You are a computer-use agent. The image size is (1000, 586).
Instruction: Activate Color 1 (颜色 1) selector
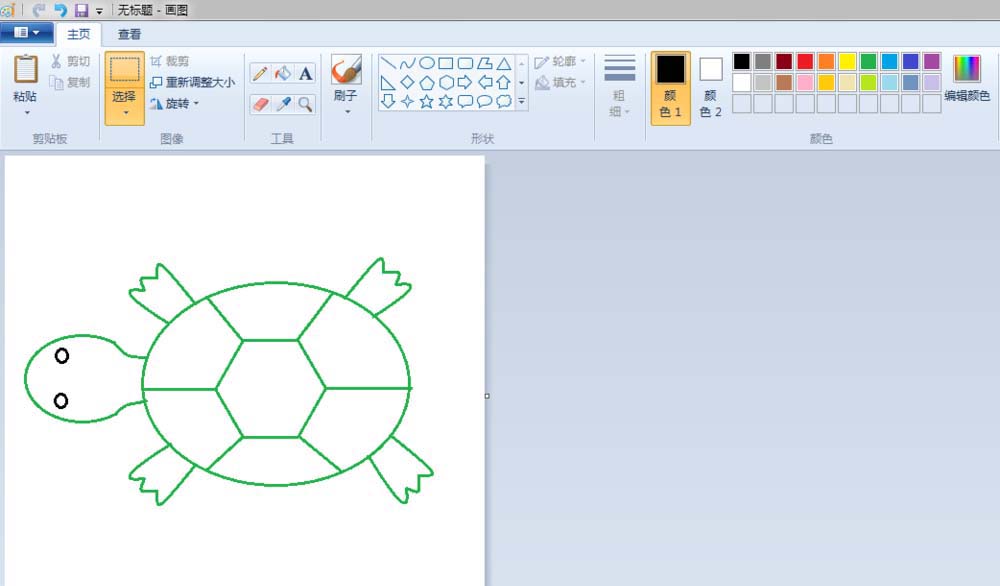click(x=670, y=88)
